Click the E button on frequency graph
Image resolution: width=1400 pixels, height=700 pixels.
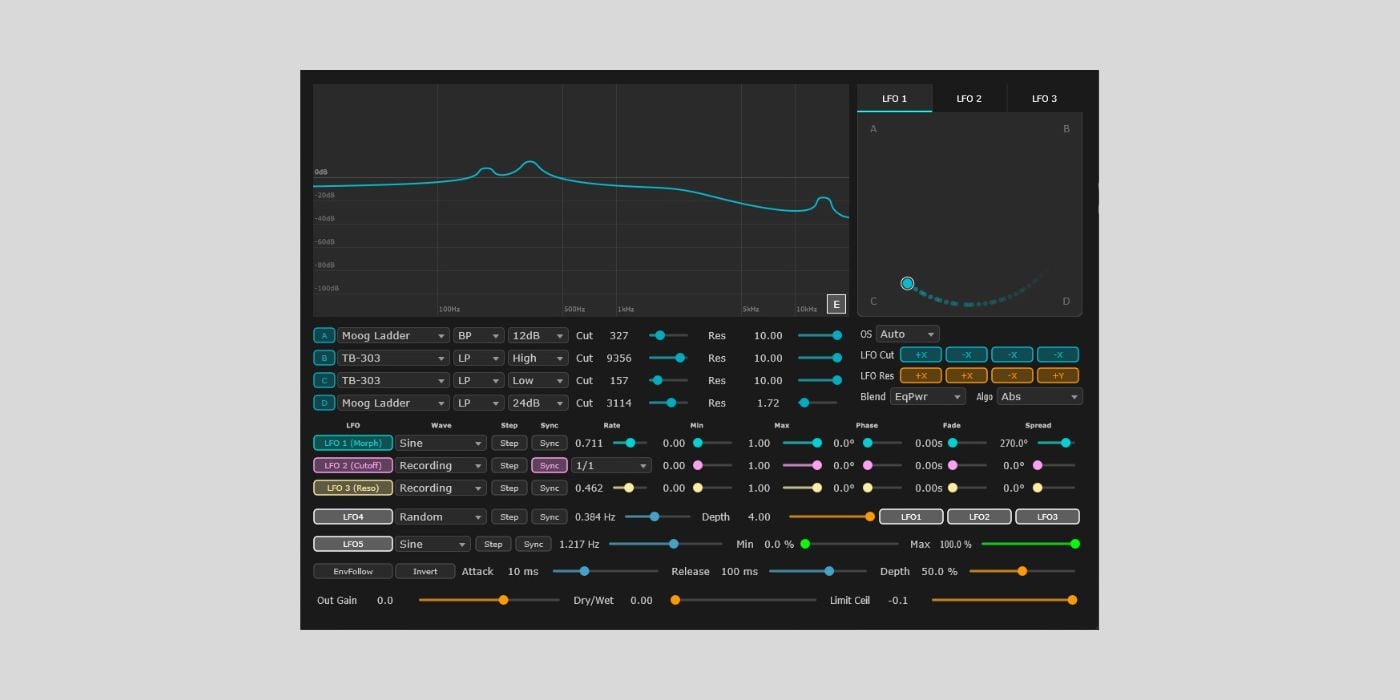pyautogui.click(x=836, y=304)
